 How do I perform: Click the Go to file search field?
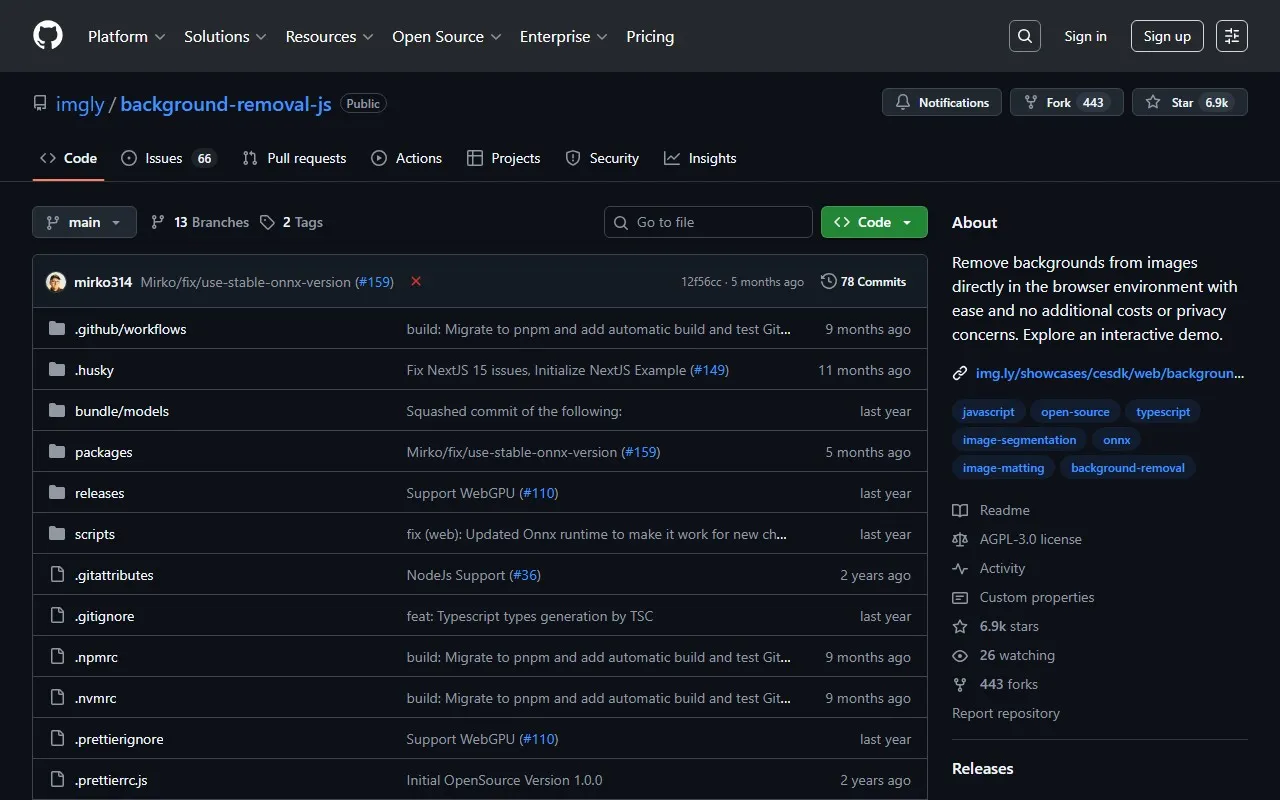pos(708,222)
